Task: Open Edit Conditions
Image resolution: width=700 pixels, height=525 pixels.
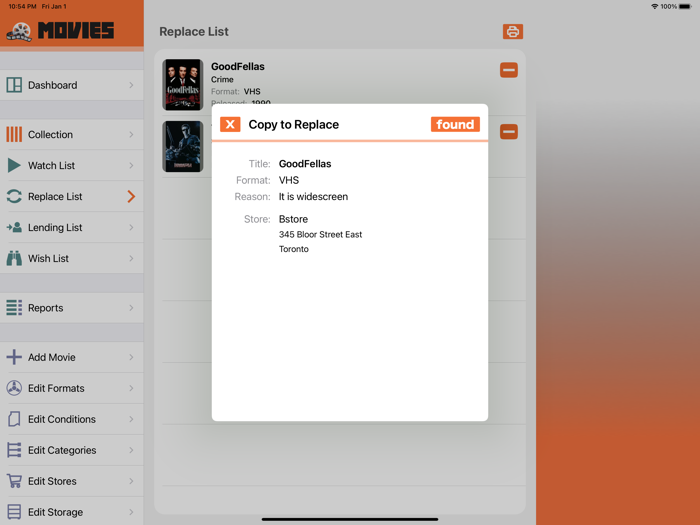Action: point(71,419)
